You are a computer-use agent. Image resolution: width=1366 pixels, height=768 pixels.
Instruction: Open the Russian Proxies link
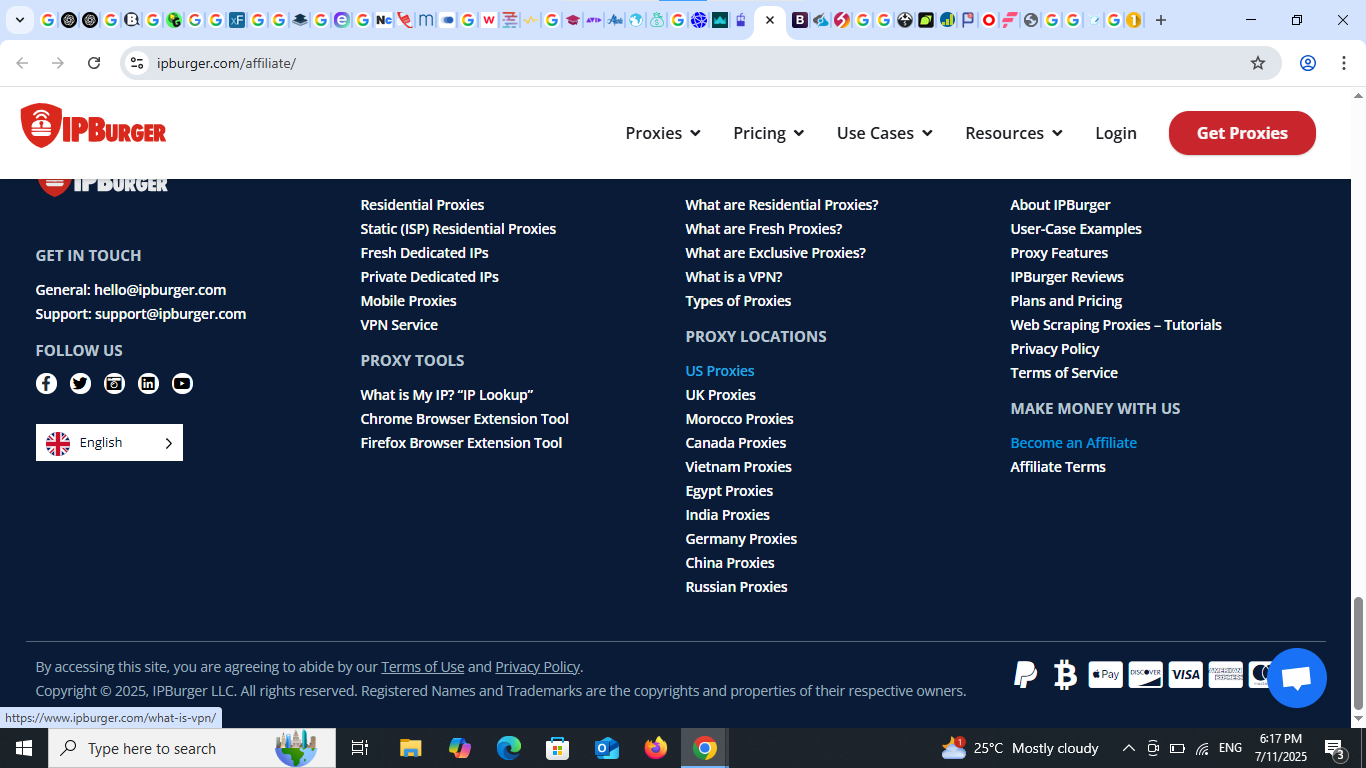736,587
